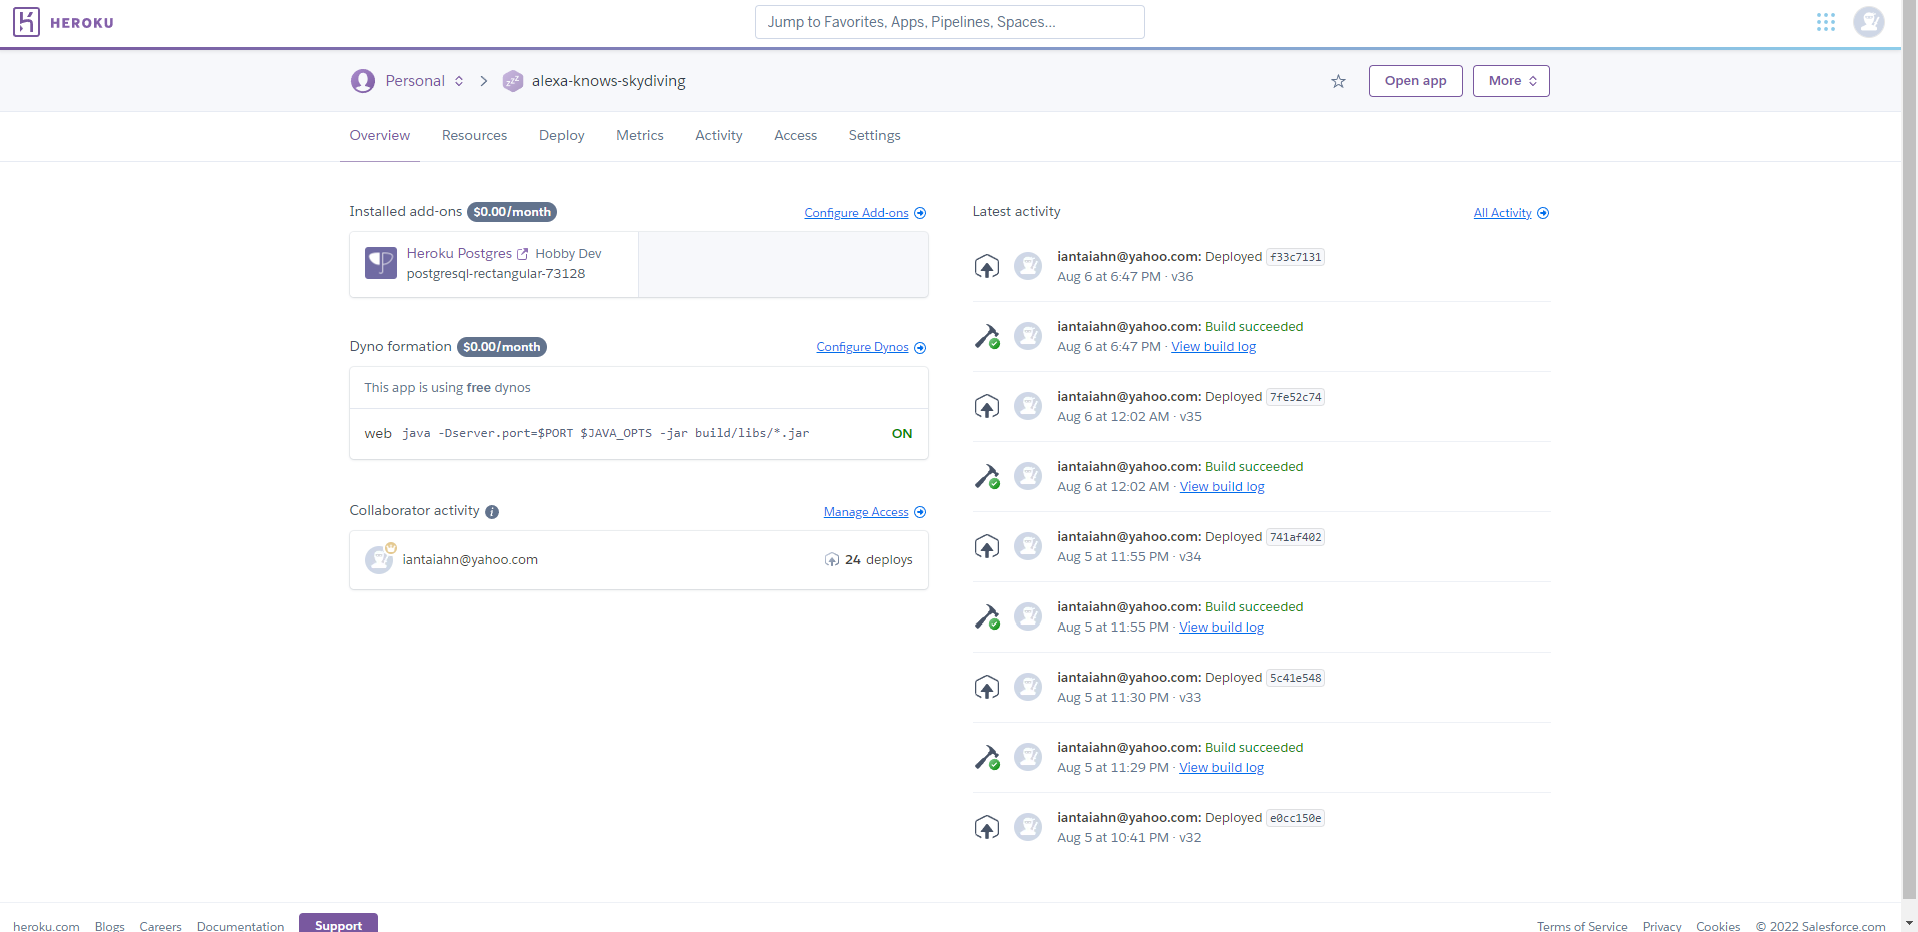Open the Manage Access link

pos(866,512)
